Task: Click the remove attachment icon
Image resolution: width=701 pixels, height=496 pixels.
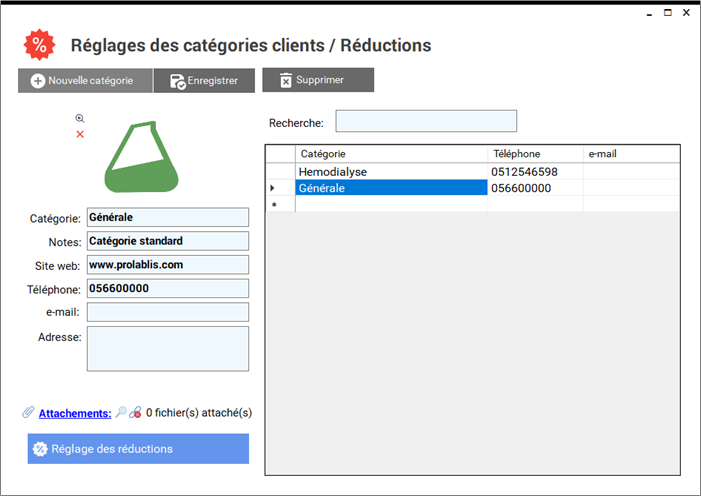Action: pyautogui.click(x=135, y=412)
